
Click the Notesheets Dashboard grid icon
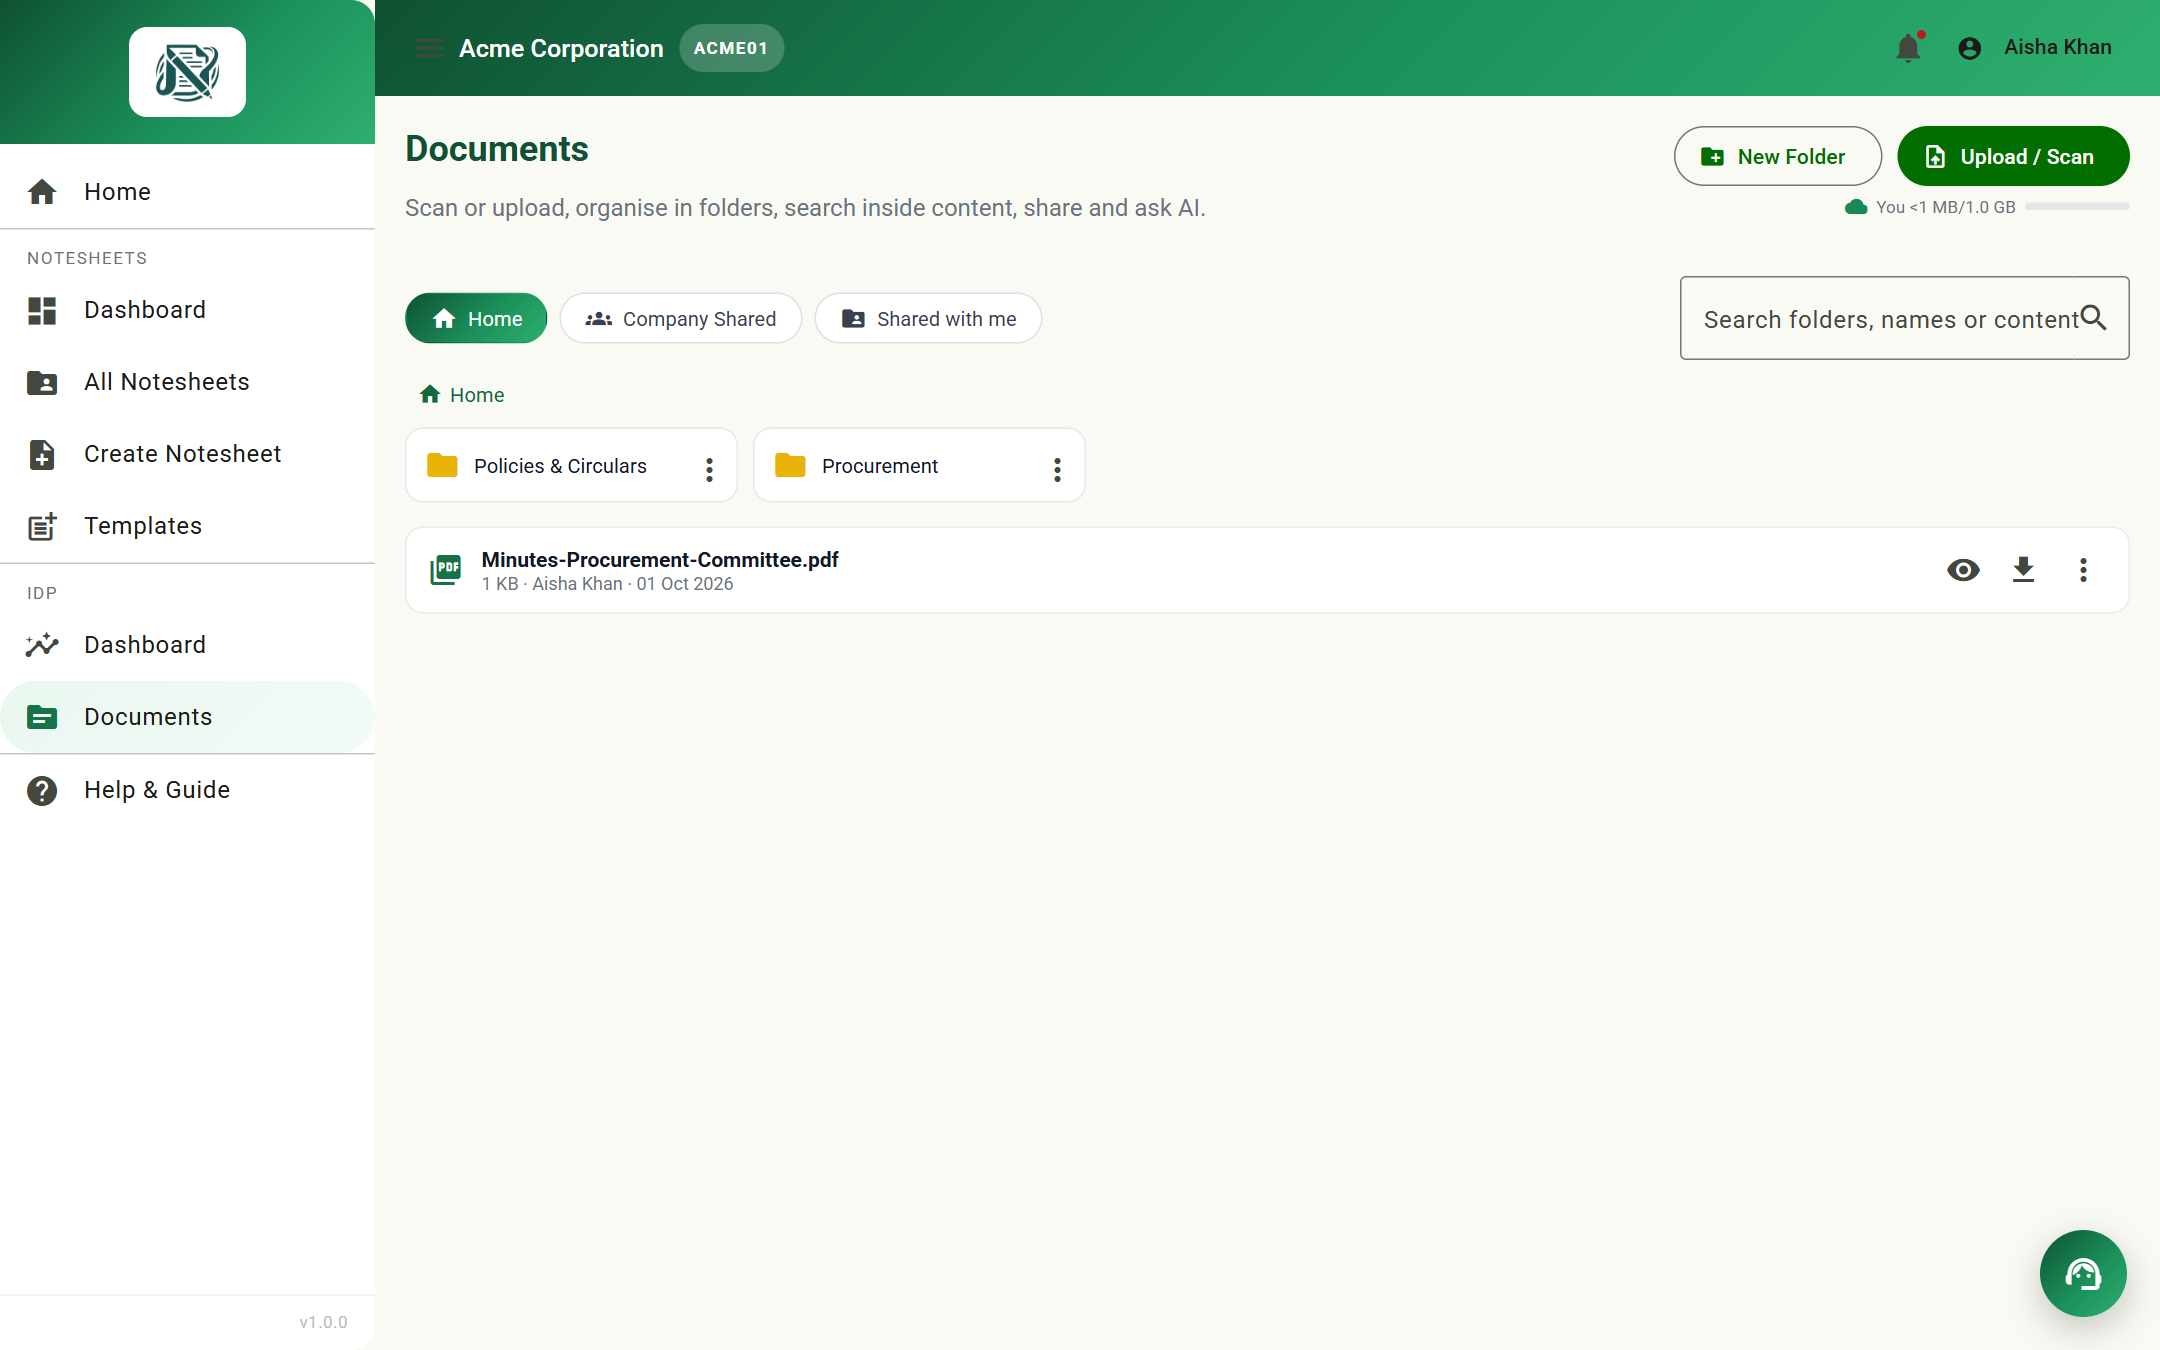tap(42, 310)
